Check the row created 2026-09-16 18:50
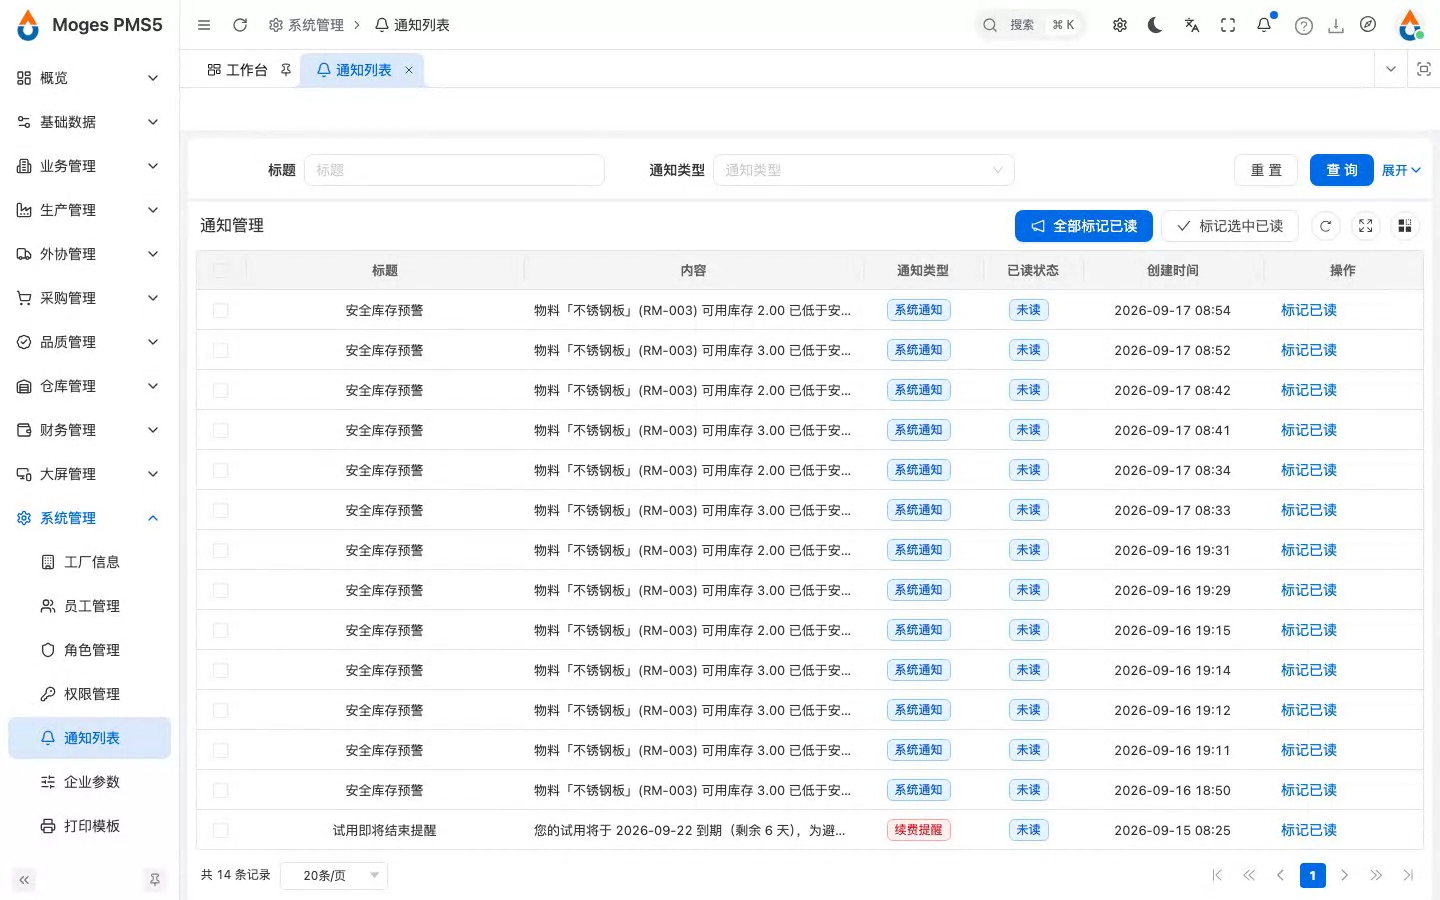 click(x=220, y=790)
